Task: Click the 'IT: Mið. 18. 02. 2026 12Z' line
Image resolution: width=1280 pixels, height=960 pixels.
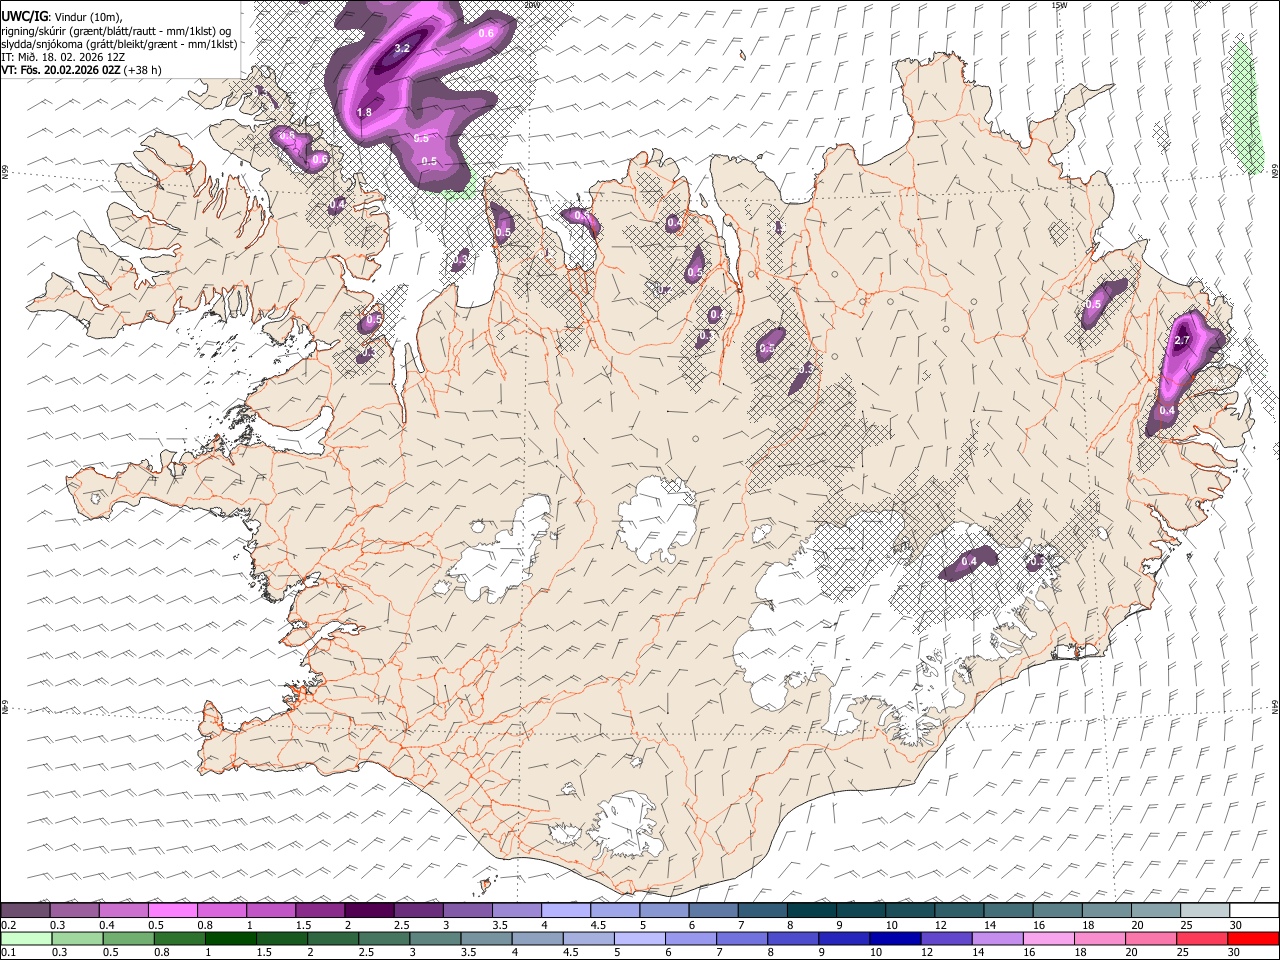Action: pos(63,57)
